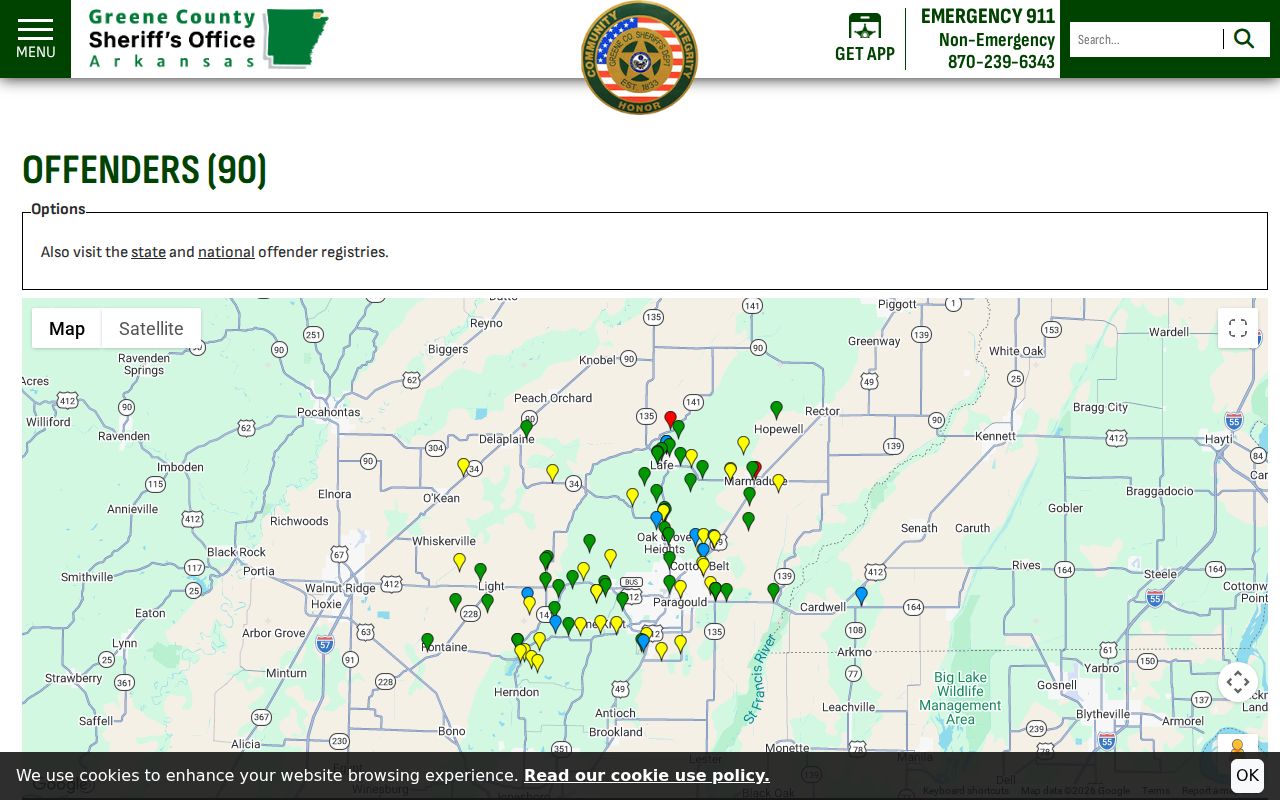Click the Kennett label on the map

995,436
